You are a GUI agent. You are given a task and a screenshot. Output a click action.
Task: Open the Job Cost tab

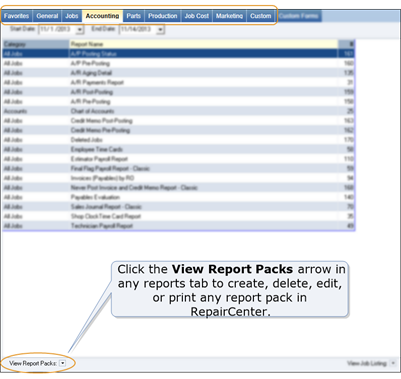[x=197, y=16]
